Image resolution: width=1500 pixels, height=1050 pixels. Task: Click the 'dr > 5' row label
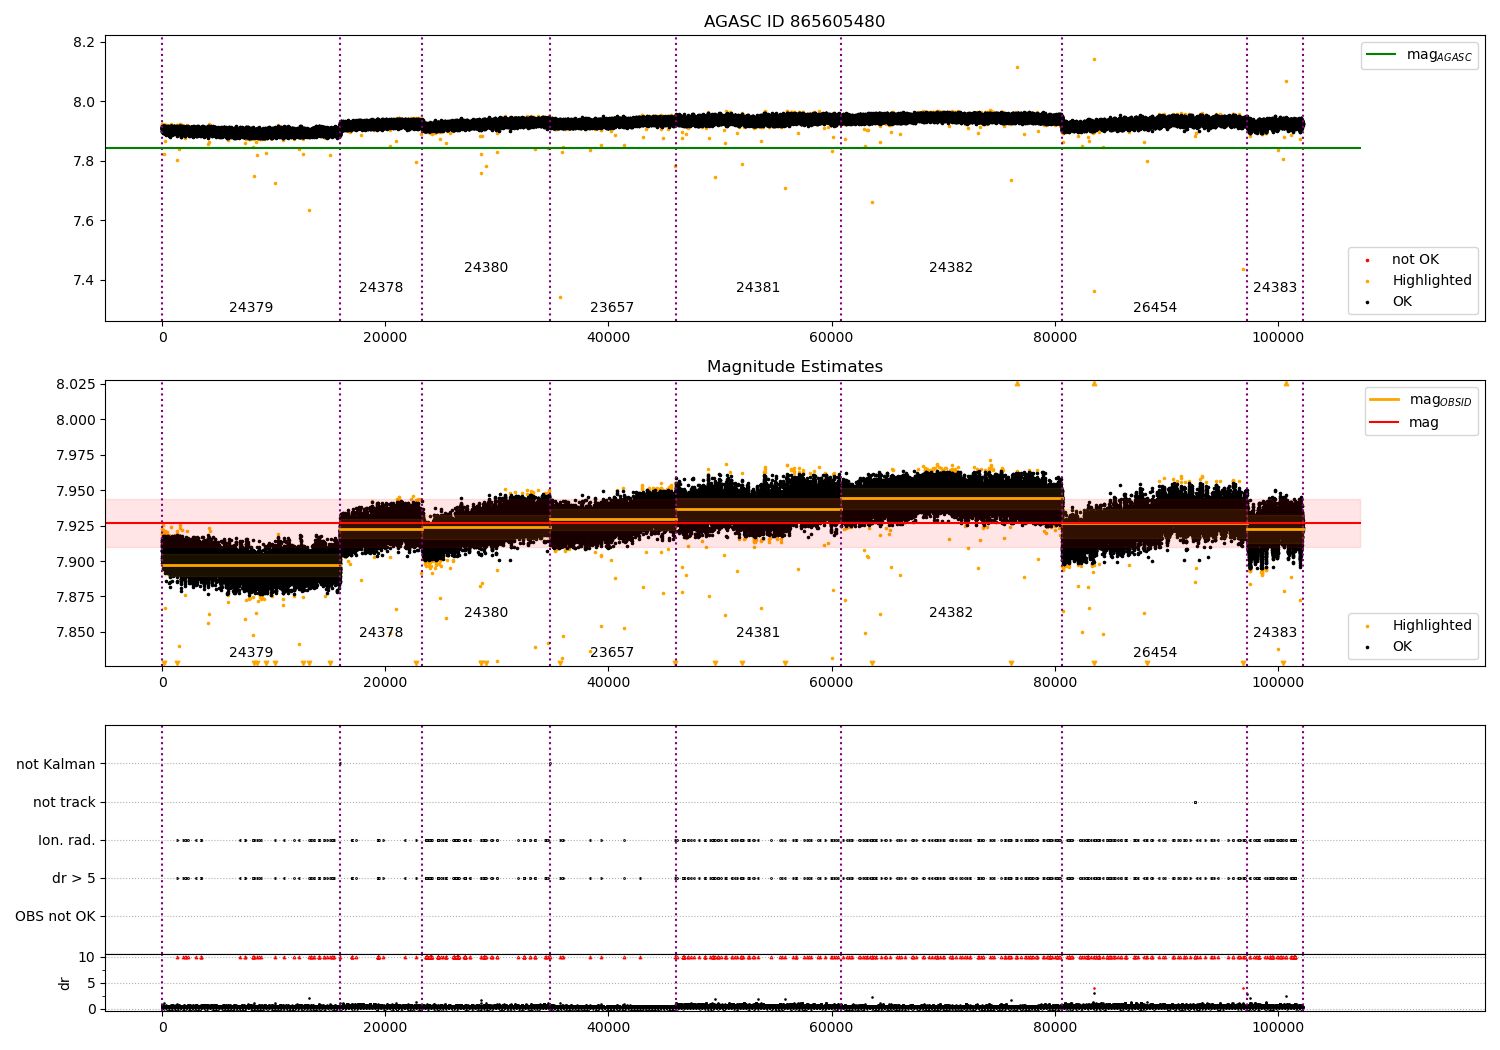[x=74, y=879]
